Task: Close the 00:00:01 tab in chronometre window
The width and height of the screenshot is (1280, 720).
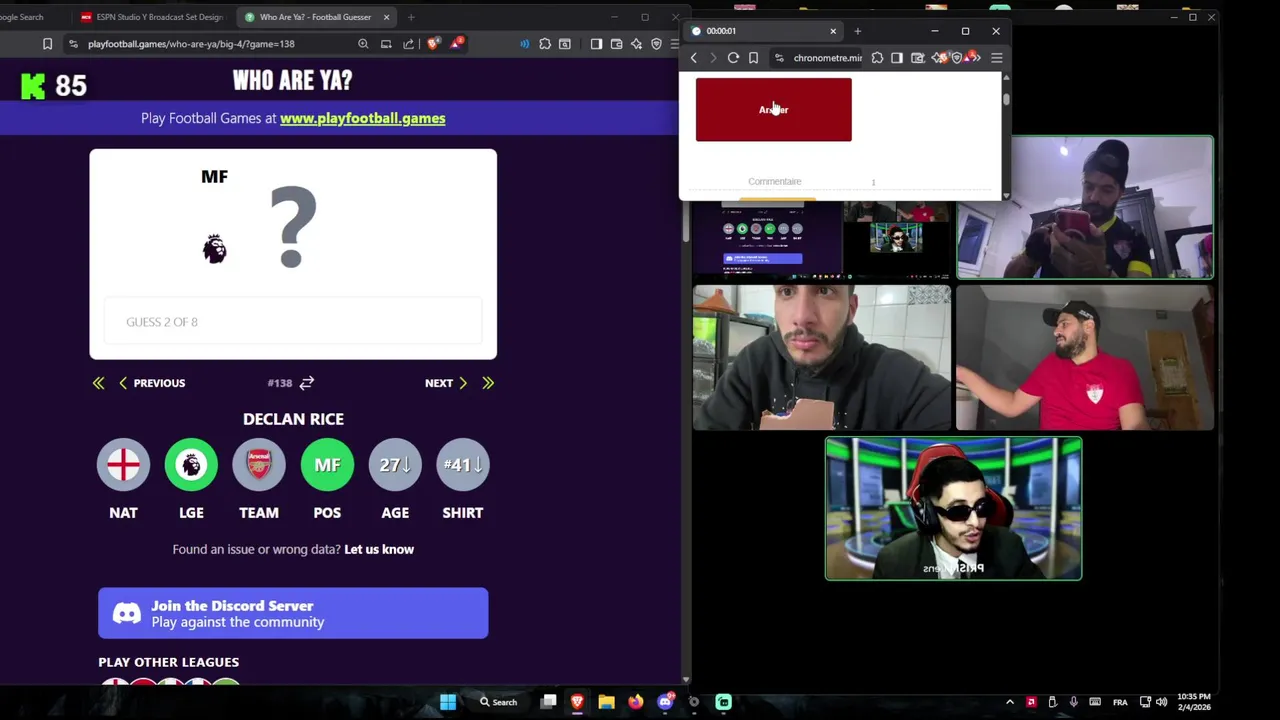Action: (833, 31)
